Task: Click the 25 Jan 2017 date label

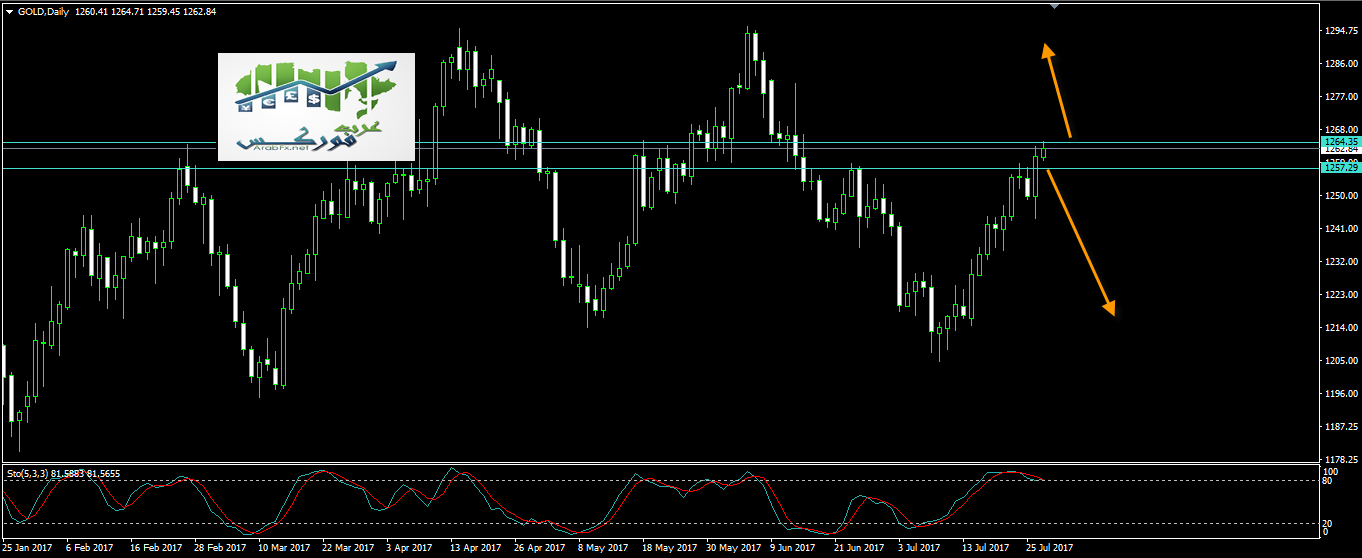Action: click(27, 548)
